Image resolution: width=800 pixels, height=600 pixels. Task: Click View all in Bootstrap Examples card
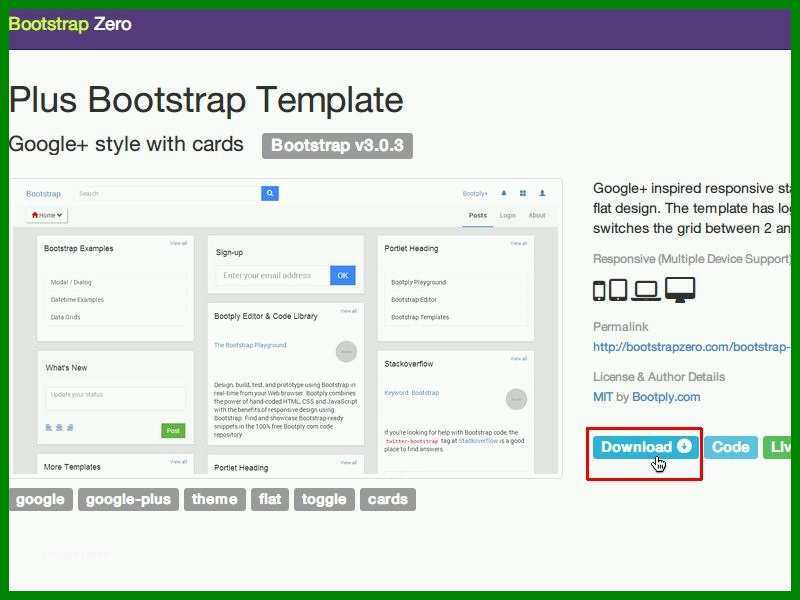click(x=179, y=243)
